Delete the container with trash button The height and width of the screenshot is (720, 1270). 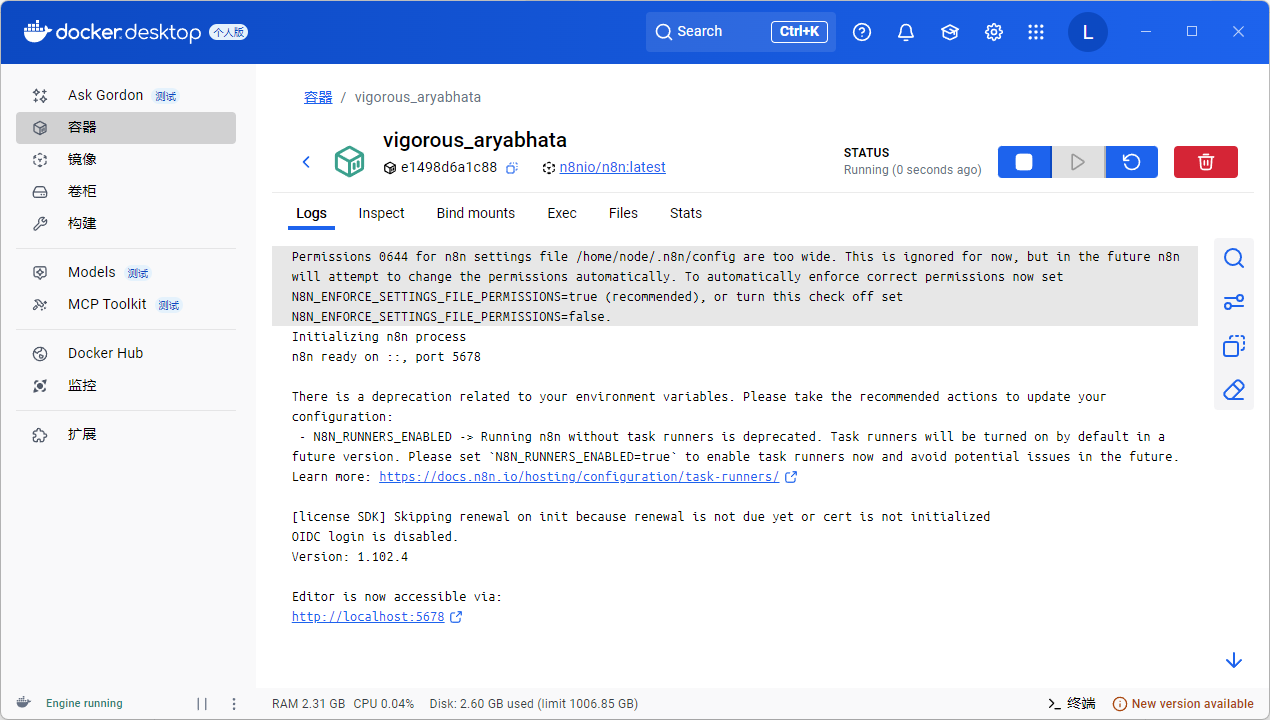pyautogui.click(x=1205, y=162)
